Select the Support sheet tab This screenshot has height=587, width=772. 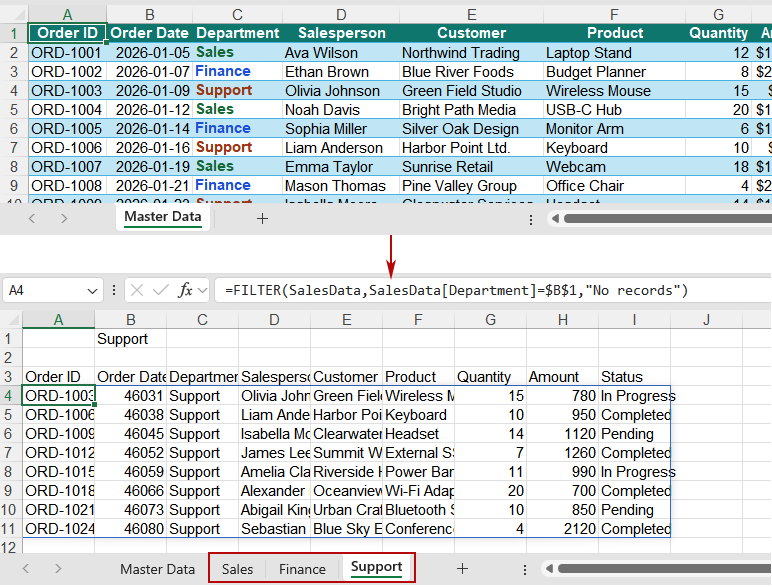pyautogui.click(x=377, y=567)
